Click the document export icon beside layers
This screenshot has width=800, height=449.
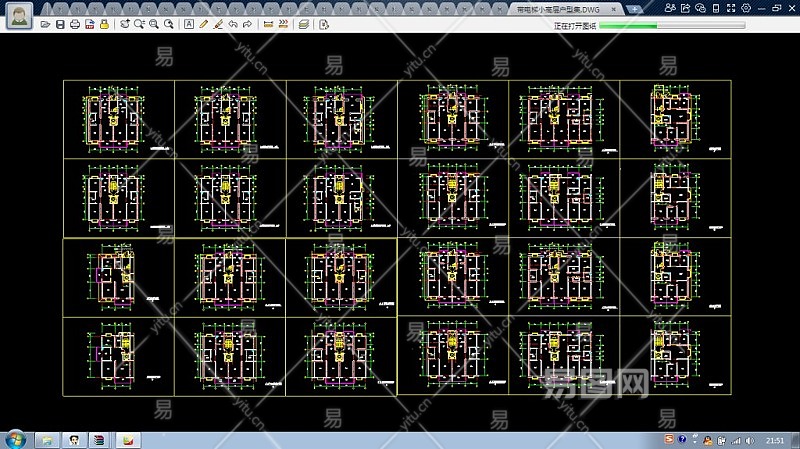point(324,24)
